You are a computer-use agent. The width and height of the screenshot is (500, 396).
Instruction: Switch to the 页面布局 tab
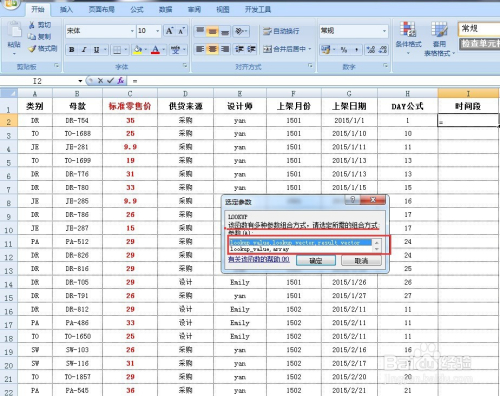101,10
